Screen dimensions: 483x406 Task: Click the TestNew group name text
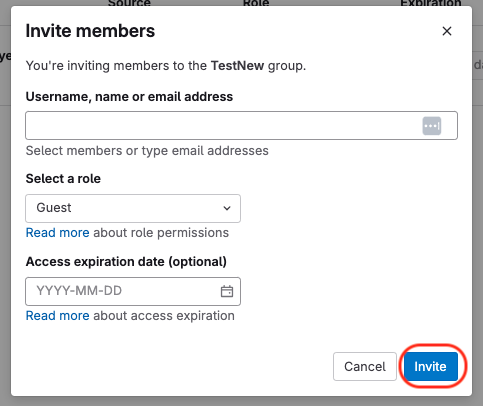coord(237,66)
